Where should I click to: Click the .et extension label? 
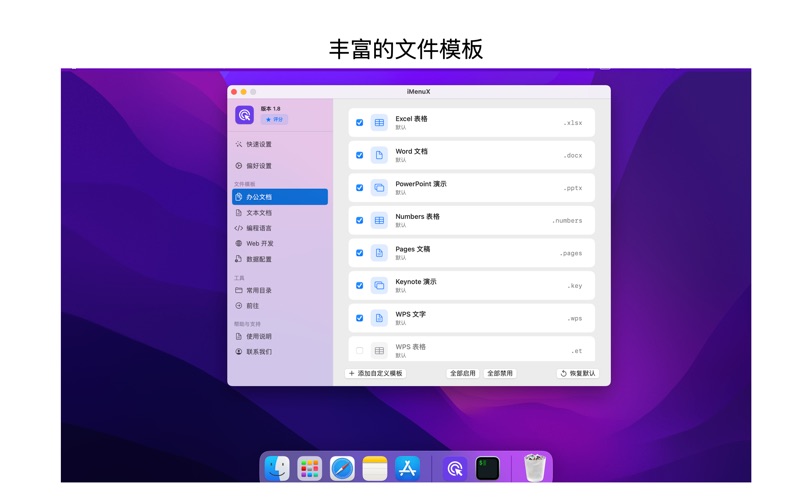click(577, 351)
